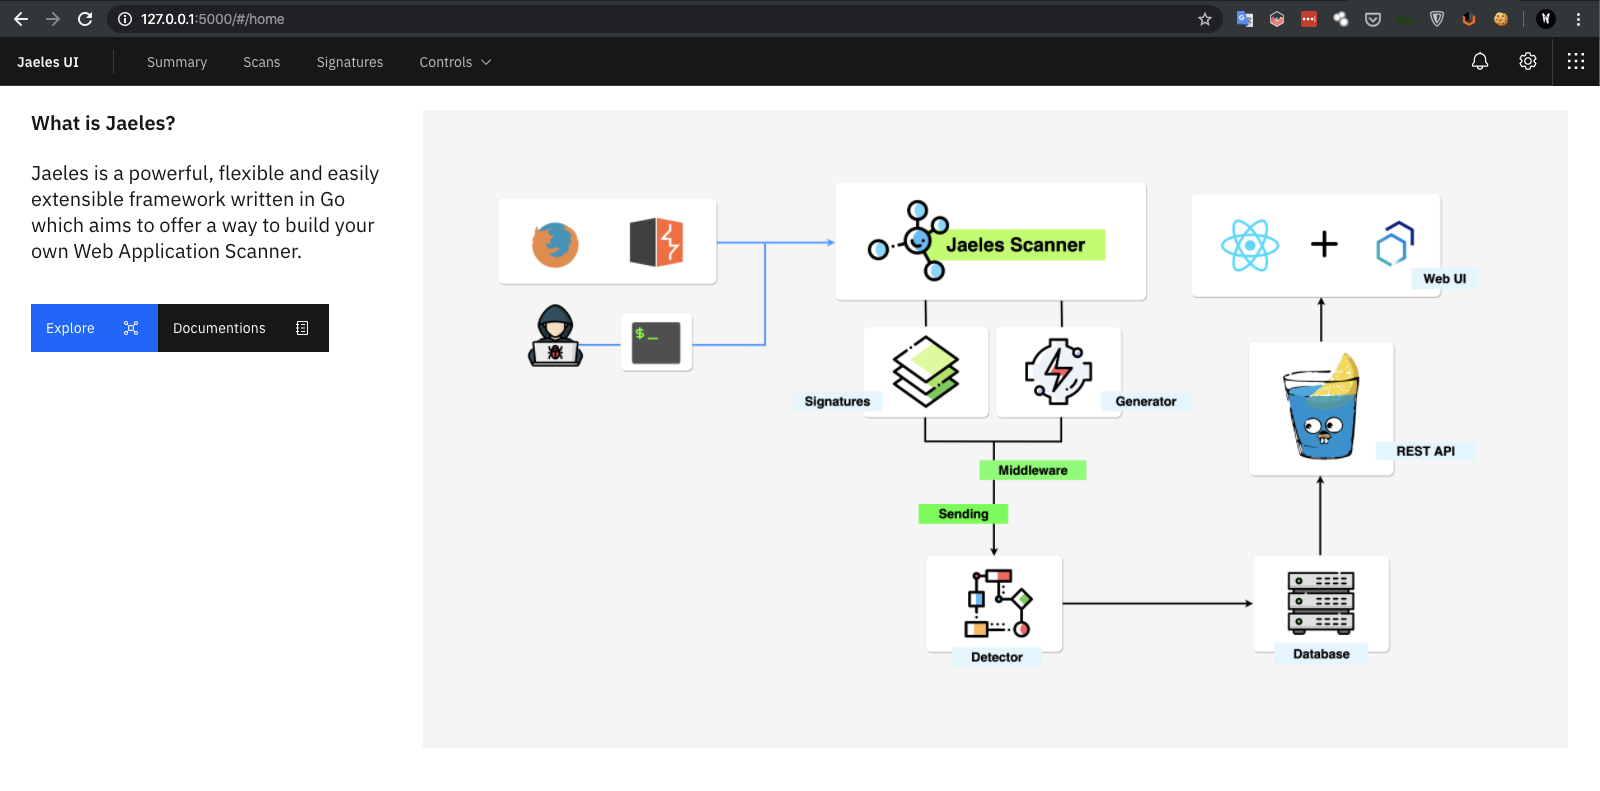Click the Jaeles Scanner molecule logo
Image resolution: width=1600 pixels, height=791 pixels.
909,241
